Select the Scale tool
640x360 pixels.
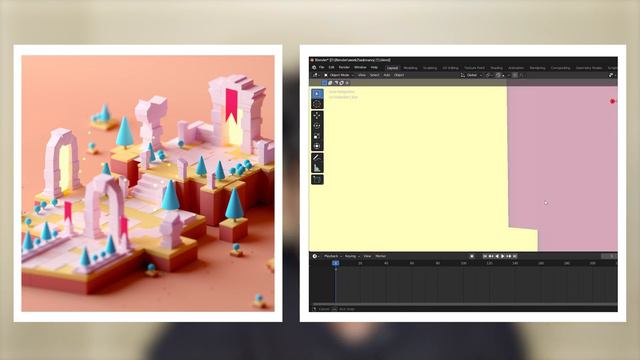317,136
